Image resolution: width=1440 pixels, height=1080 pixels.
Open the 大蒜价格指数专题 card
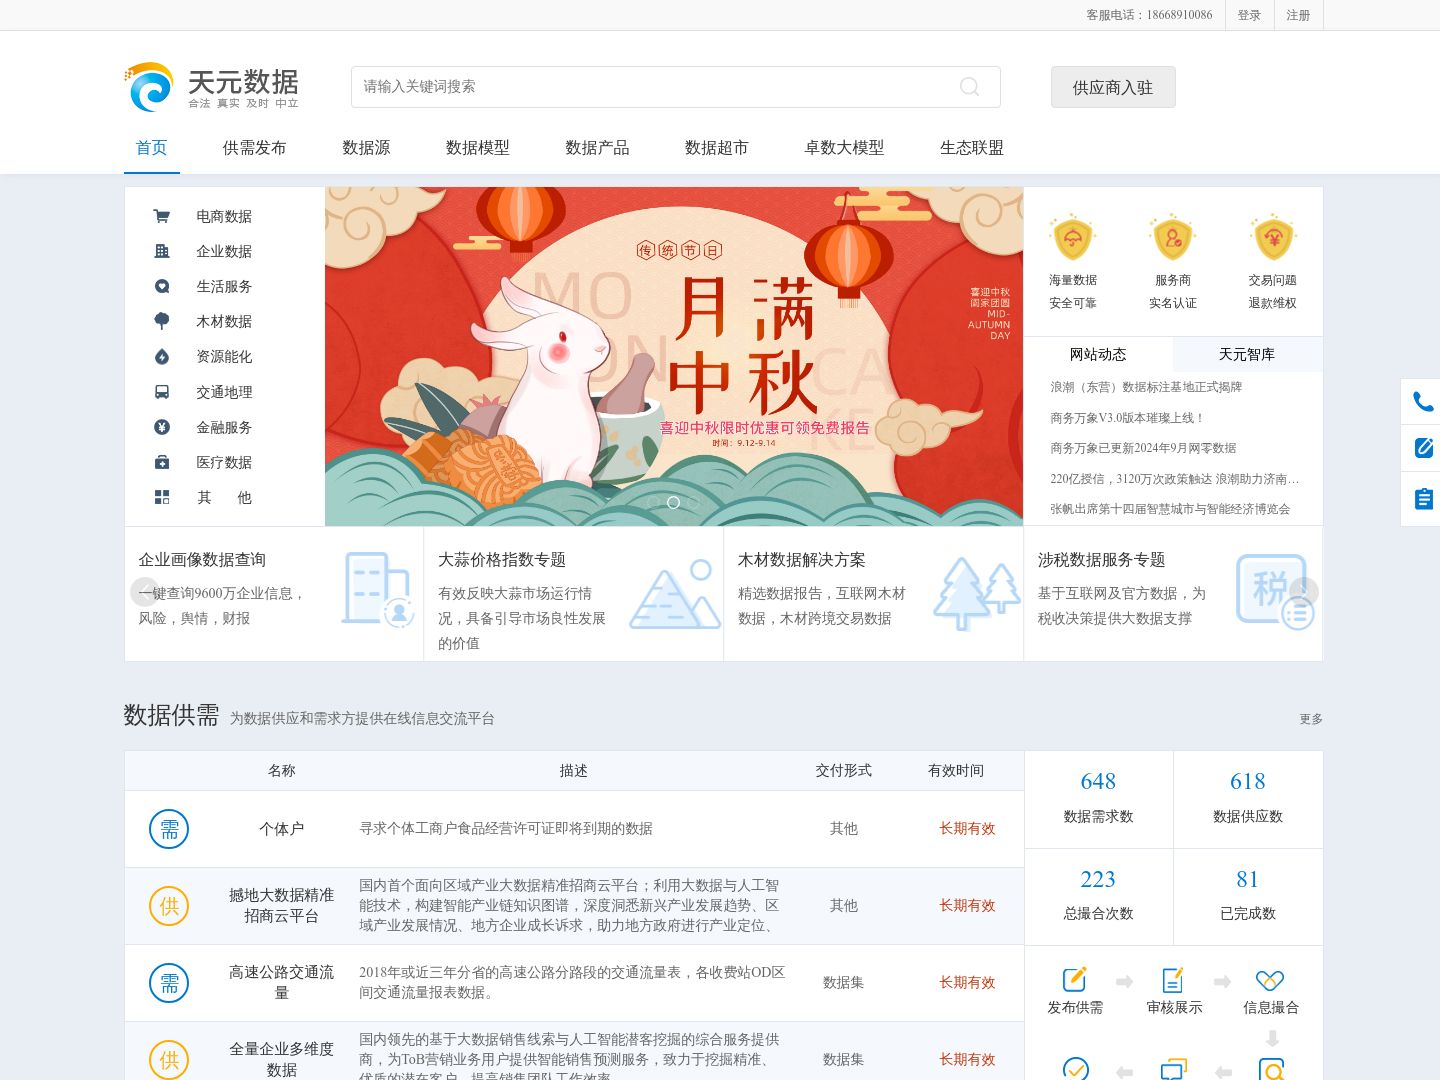tap(574, 594)
